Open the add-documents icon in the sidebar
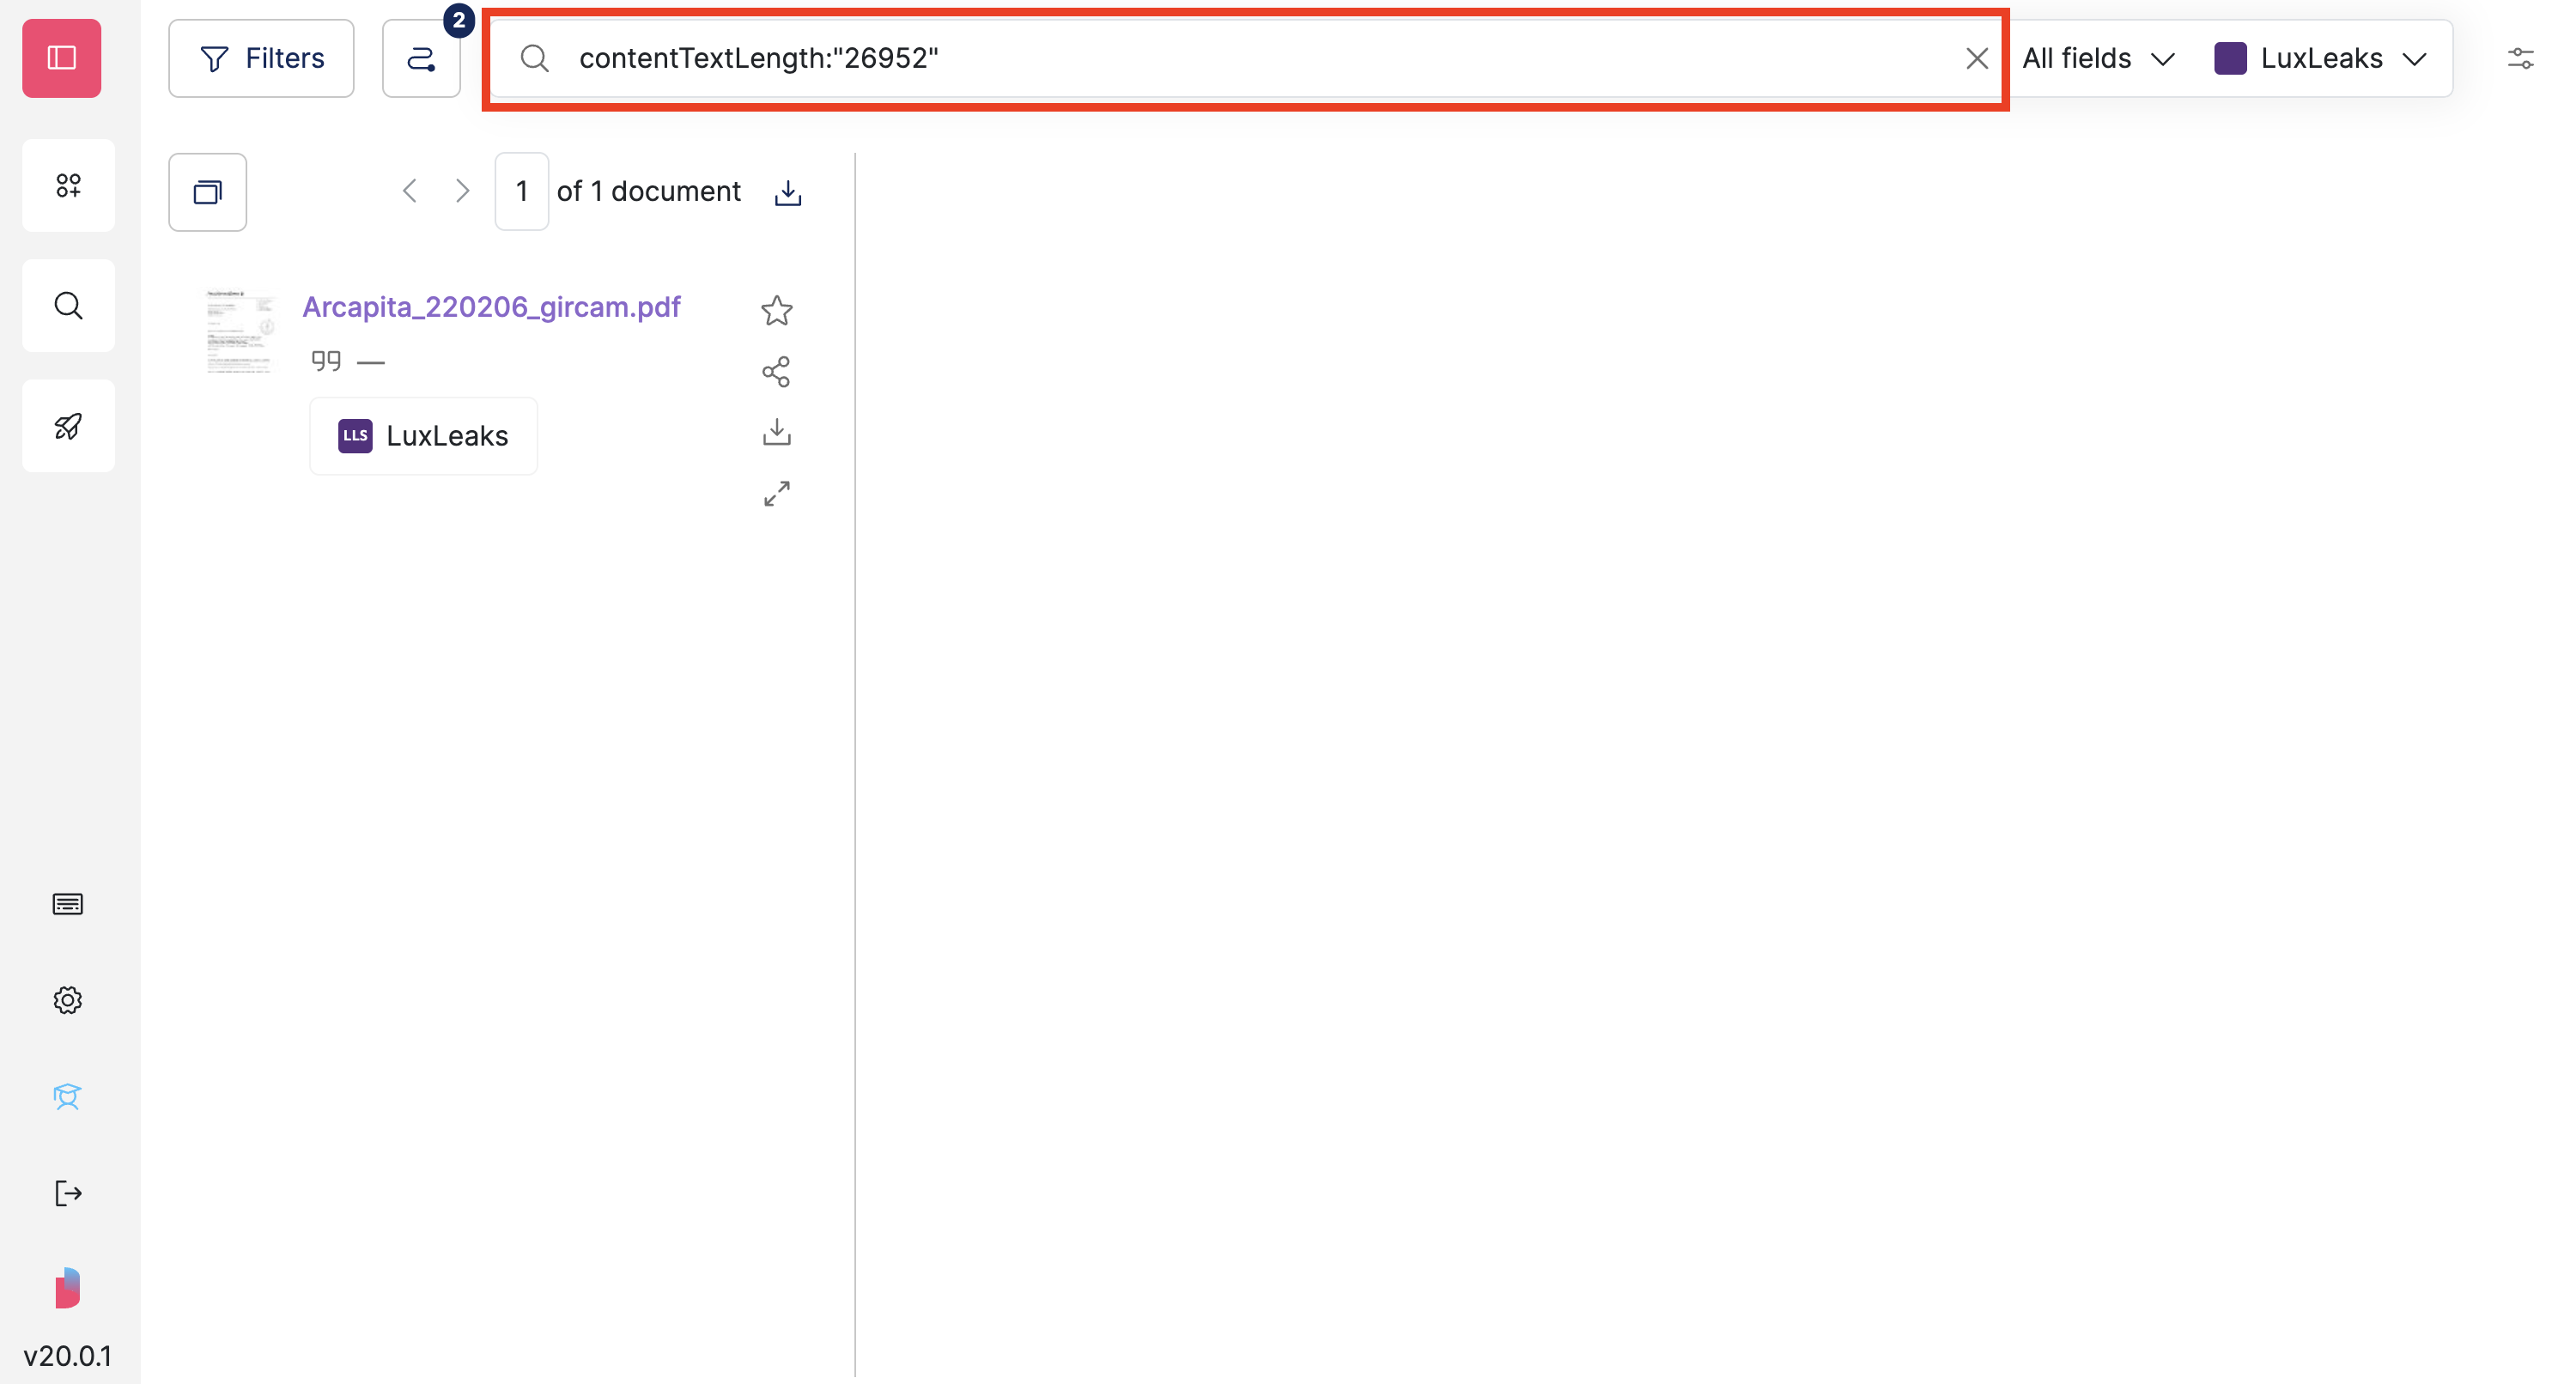 click(x=68, y=185)
